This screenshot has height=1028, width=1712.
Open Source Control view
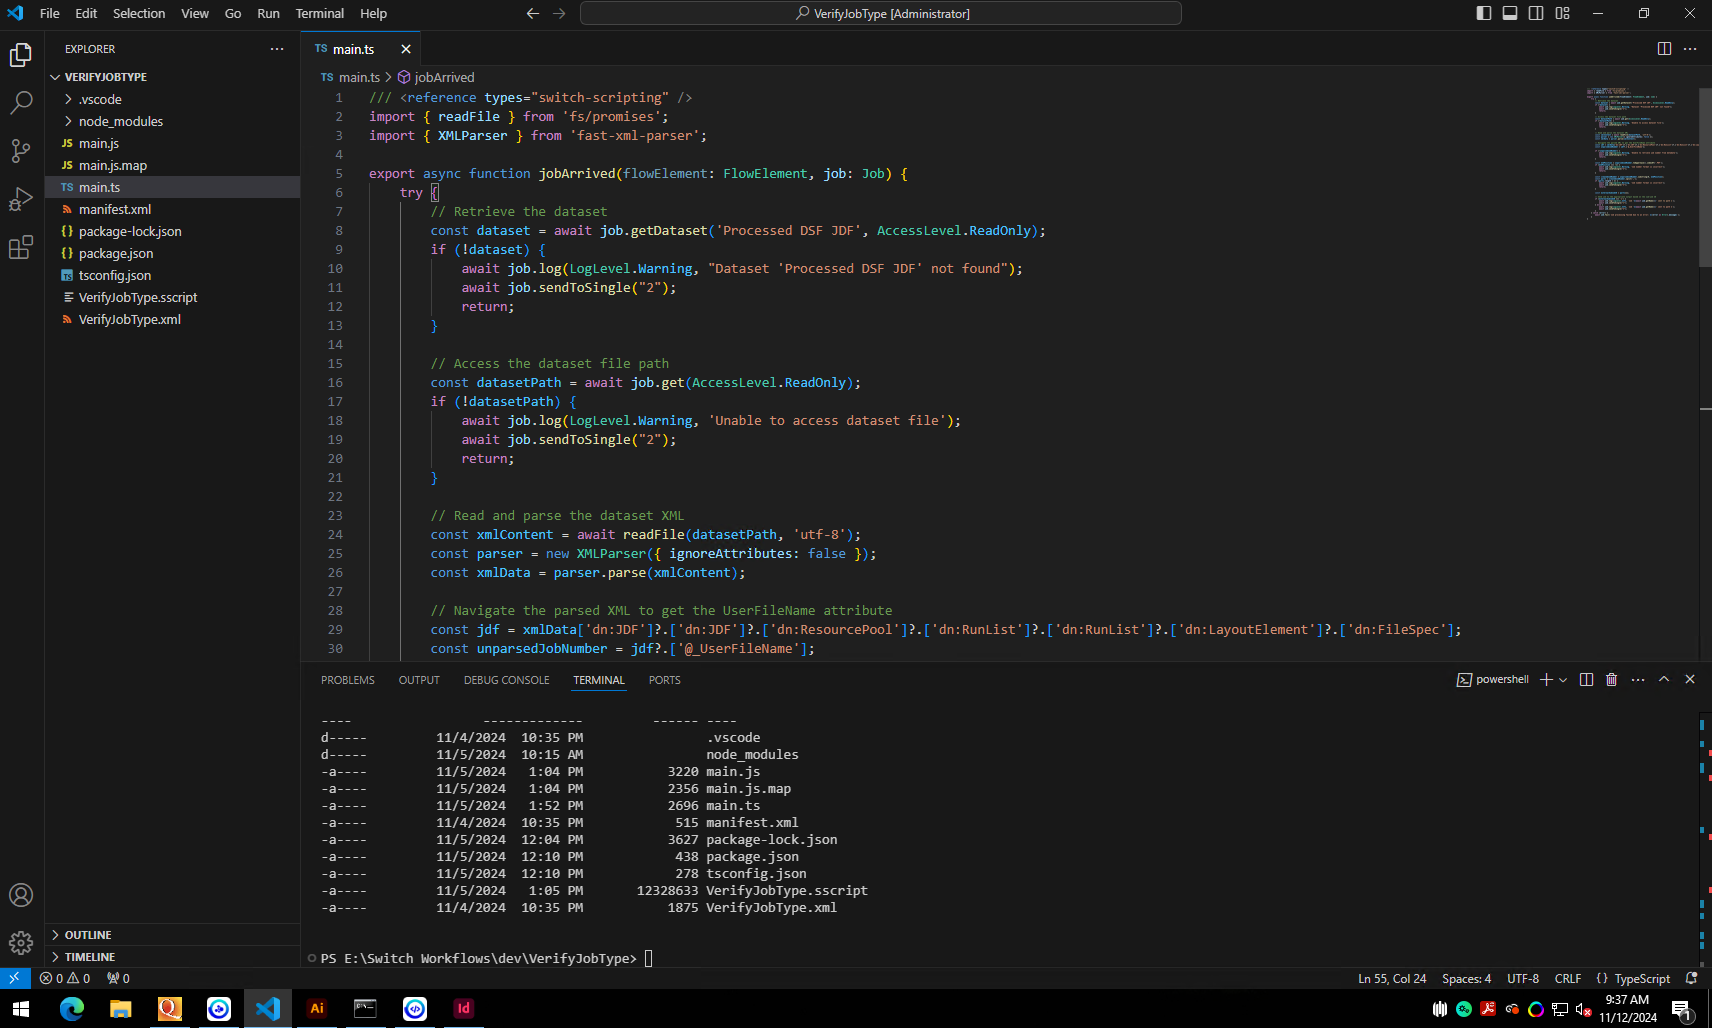(21, 151)
